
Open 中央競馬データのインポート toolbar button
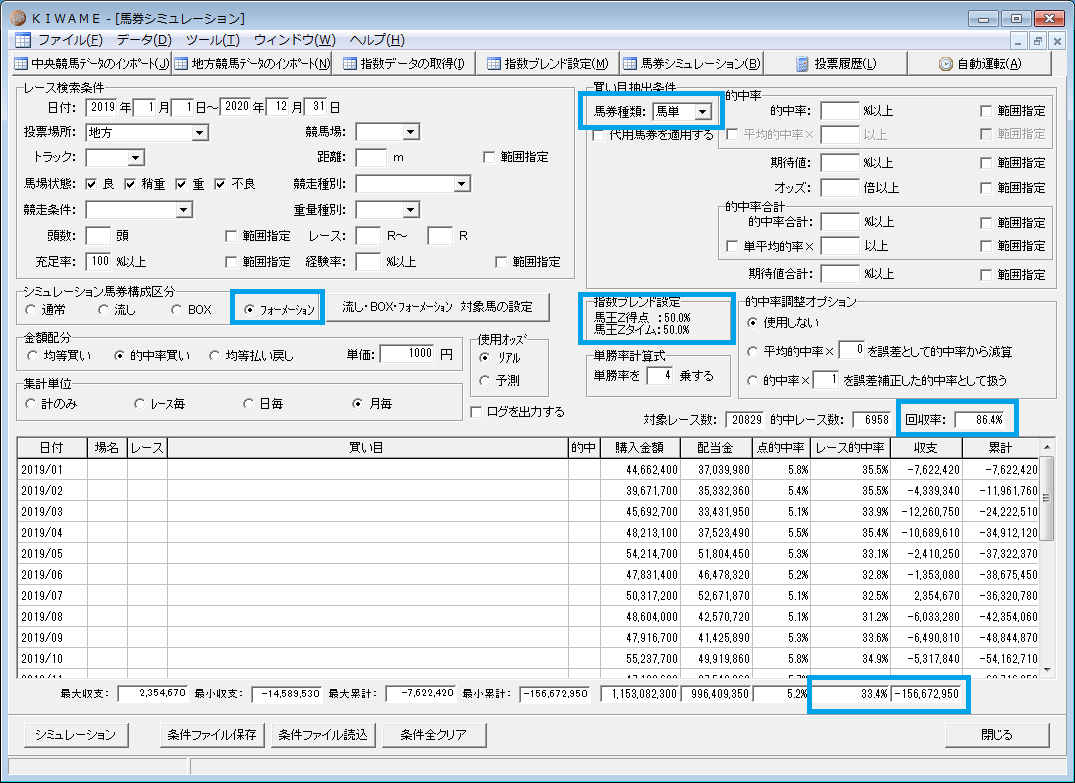pyautogui.click(x=92, y=64)
